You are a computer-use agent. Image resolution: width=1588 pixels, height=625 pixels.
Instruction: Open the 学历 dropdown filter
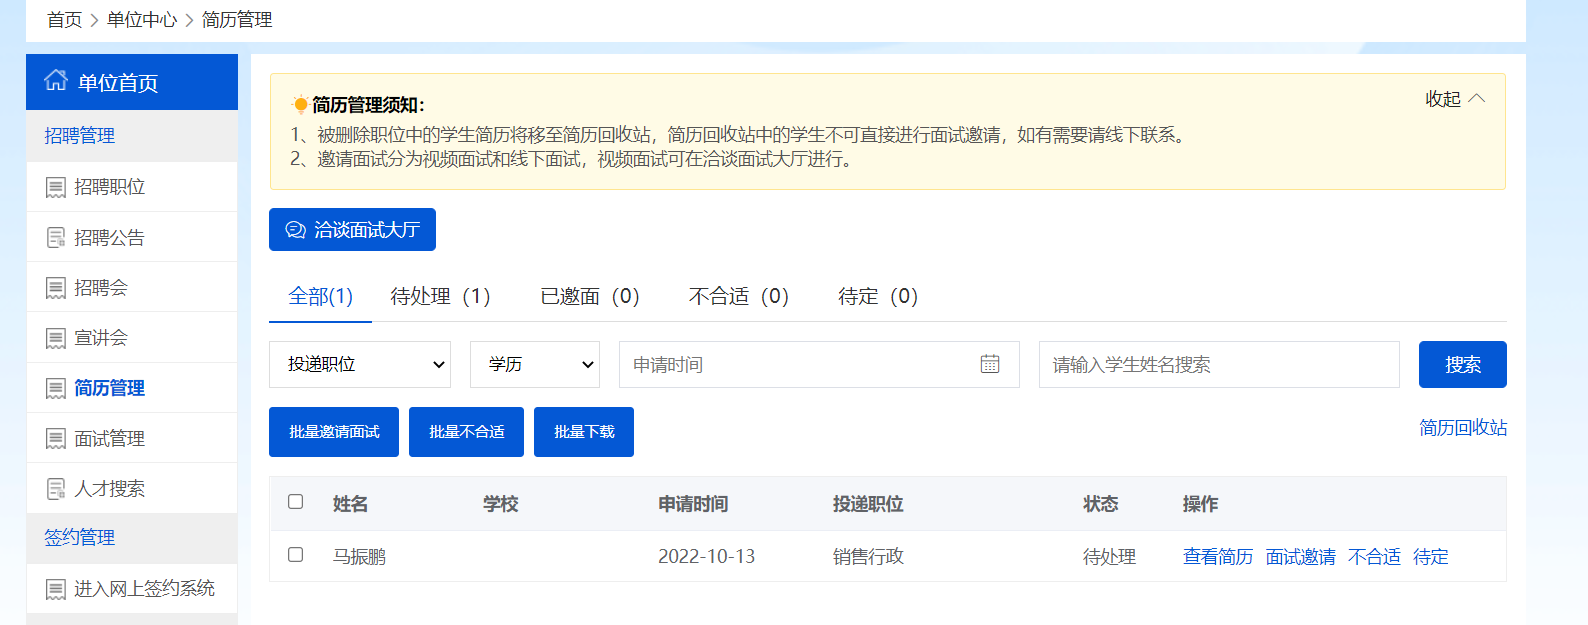534,364
